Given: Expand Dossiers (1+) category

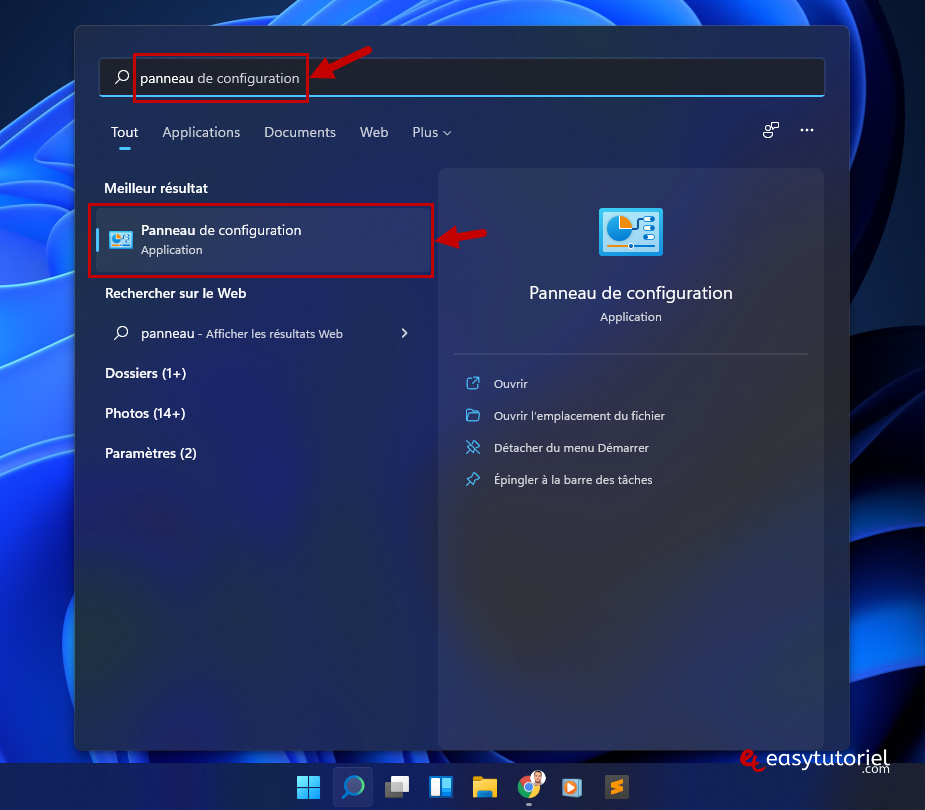Looking at the screenshot, I should [146, 373].
